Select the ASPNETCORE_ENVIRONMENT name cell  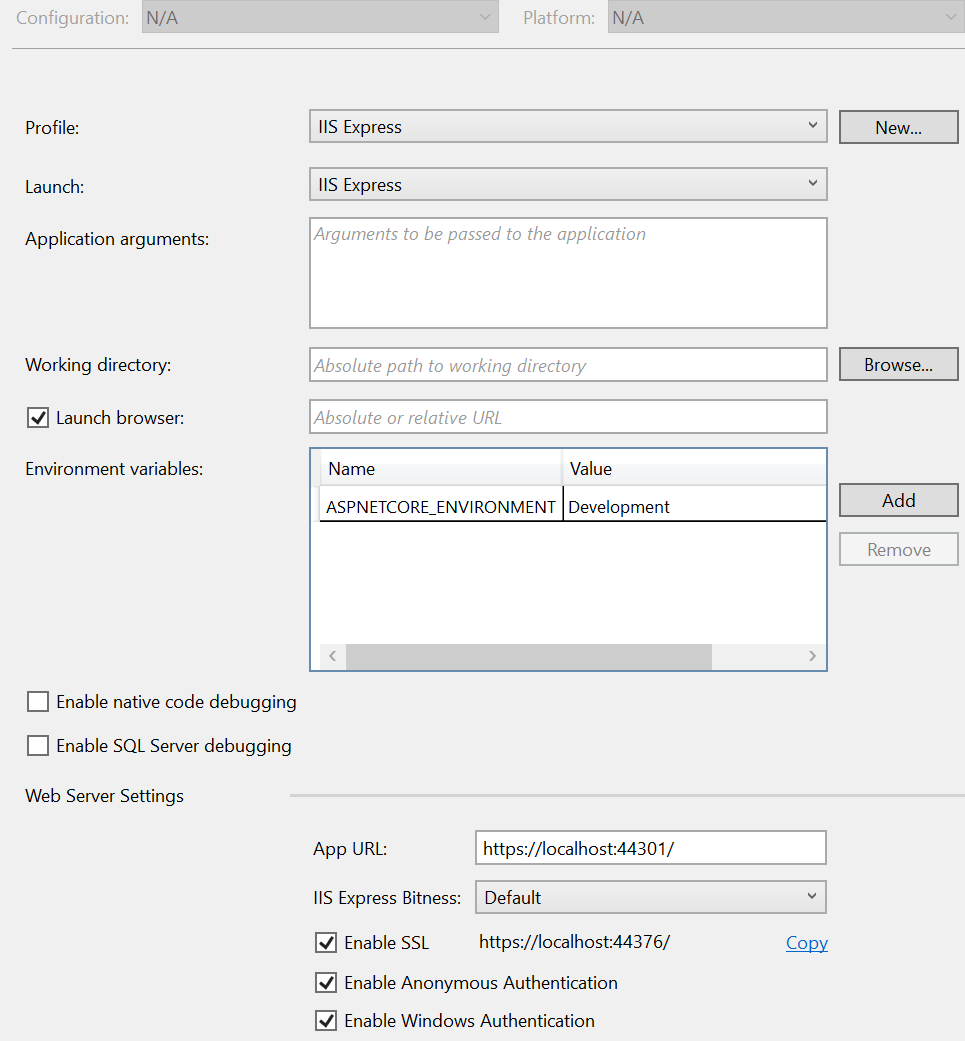441,507
